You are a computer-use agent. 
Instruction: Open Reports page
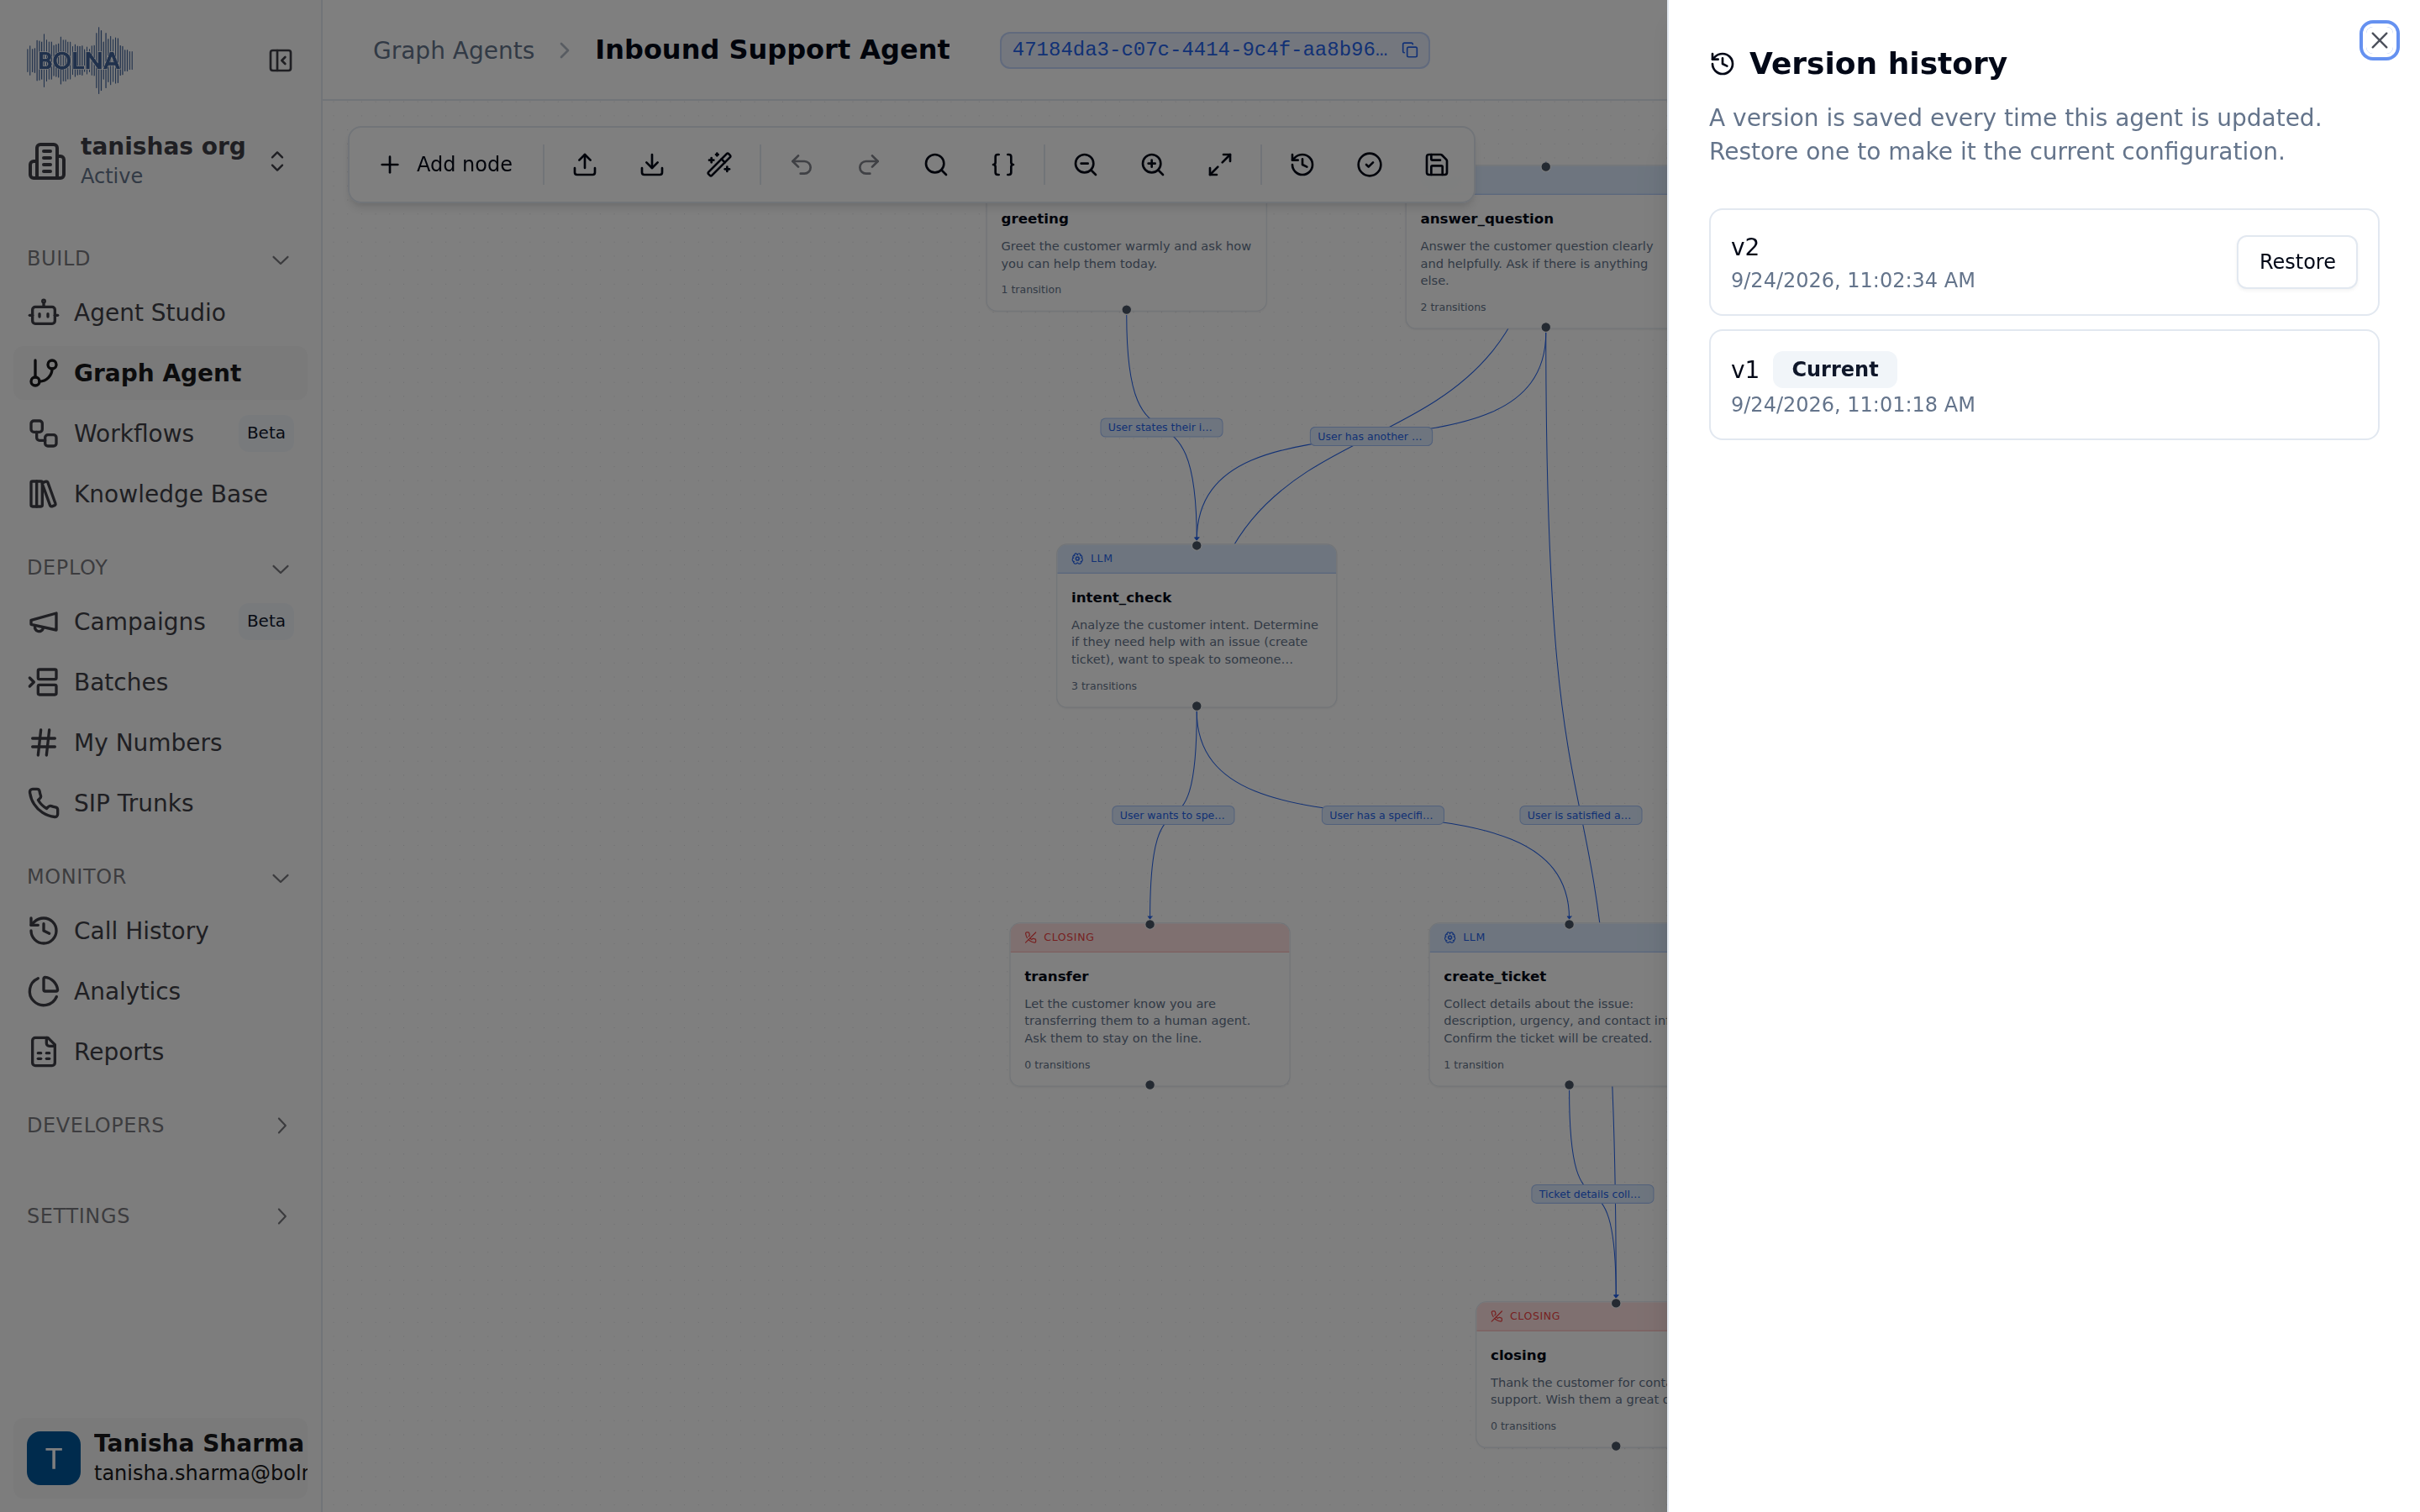pos(160,1052)
